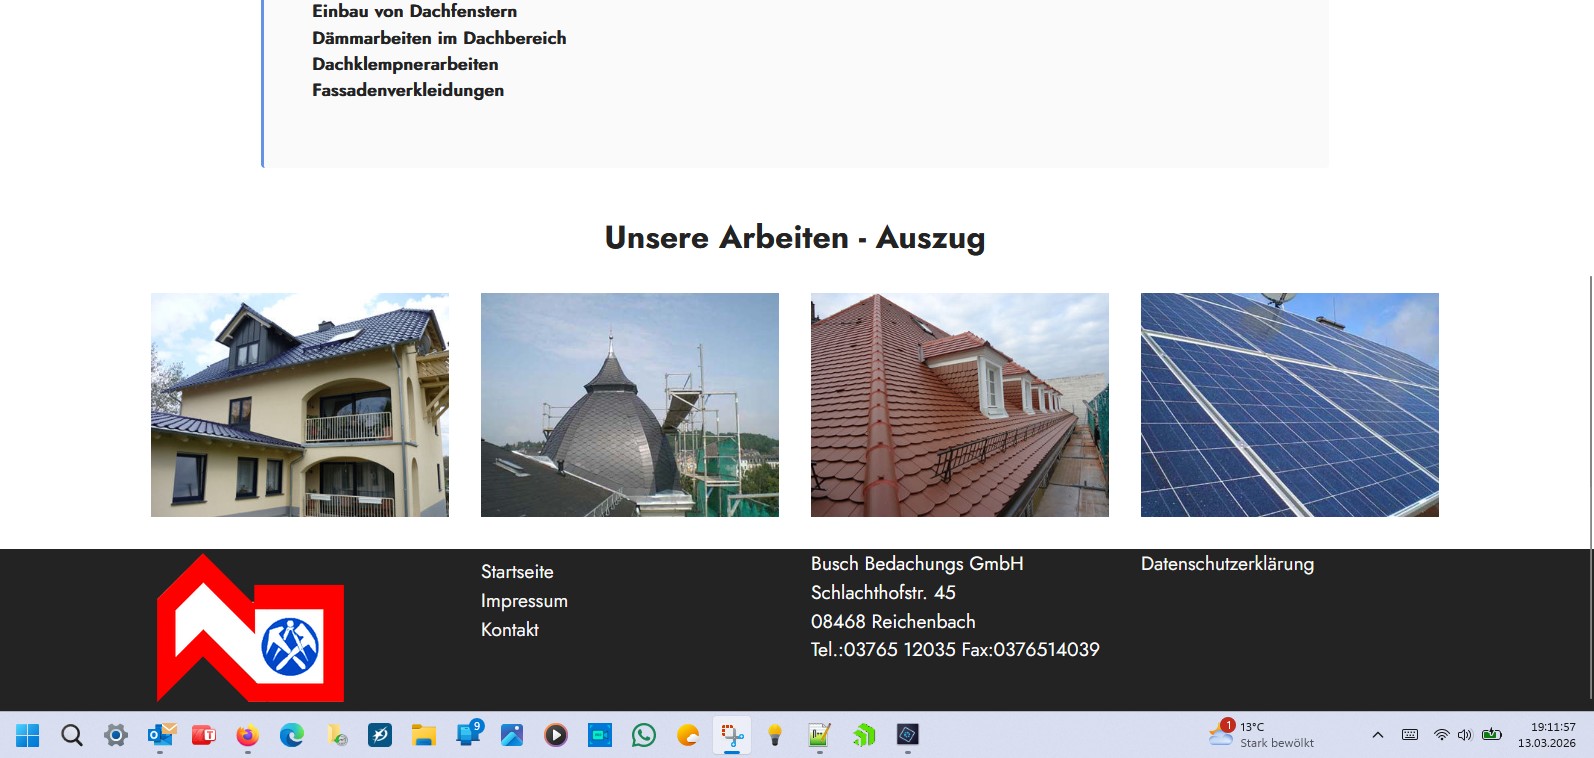
Task: Open the Startseite footer link
Action: (517, 572)
